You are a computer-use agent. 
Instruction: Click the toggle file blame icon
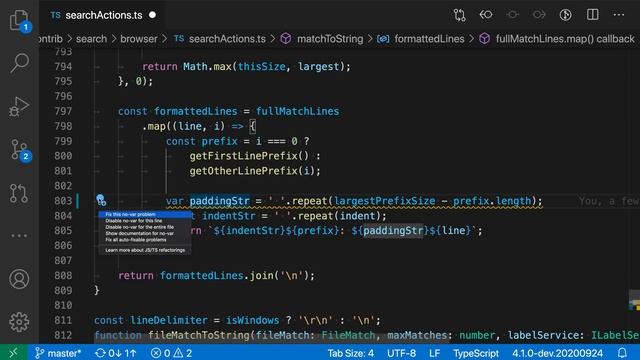coord(565,15)
